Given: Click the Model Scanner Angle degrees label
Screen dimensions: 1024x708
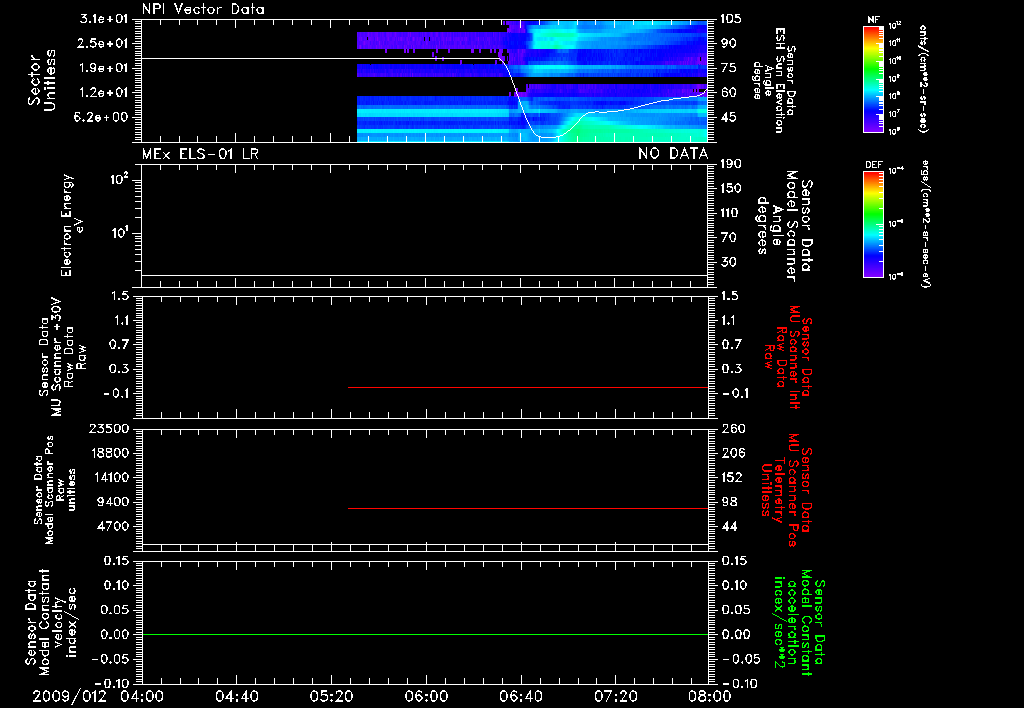Looking at the screenshot, I should click(x=784, y=226).
